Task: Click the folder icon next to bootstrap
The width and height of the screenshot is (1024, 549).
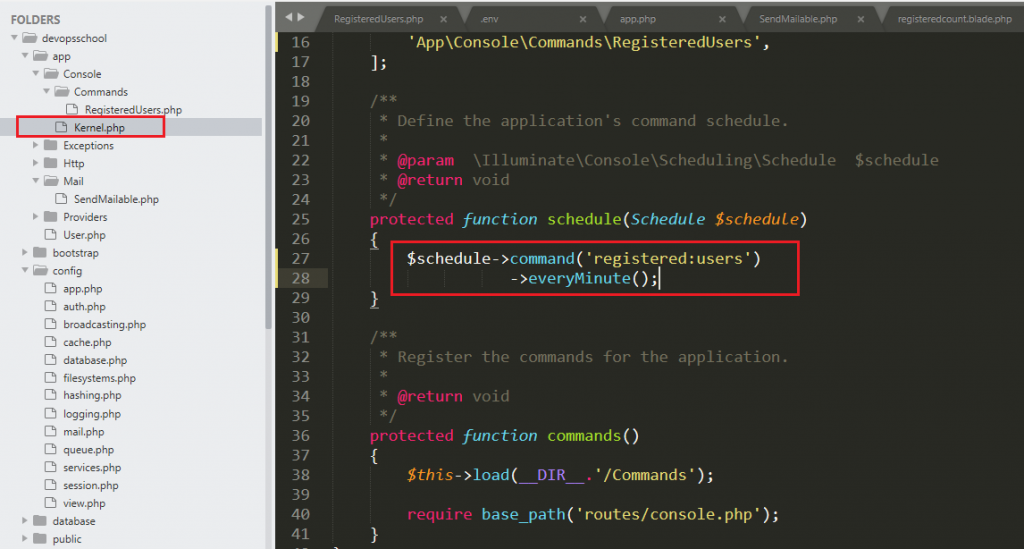Action: tap(39, 253)
